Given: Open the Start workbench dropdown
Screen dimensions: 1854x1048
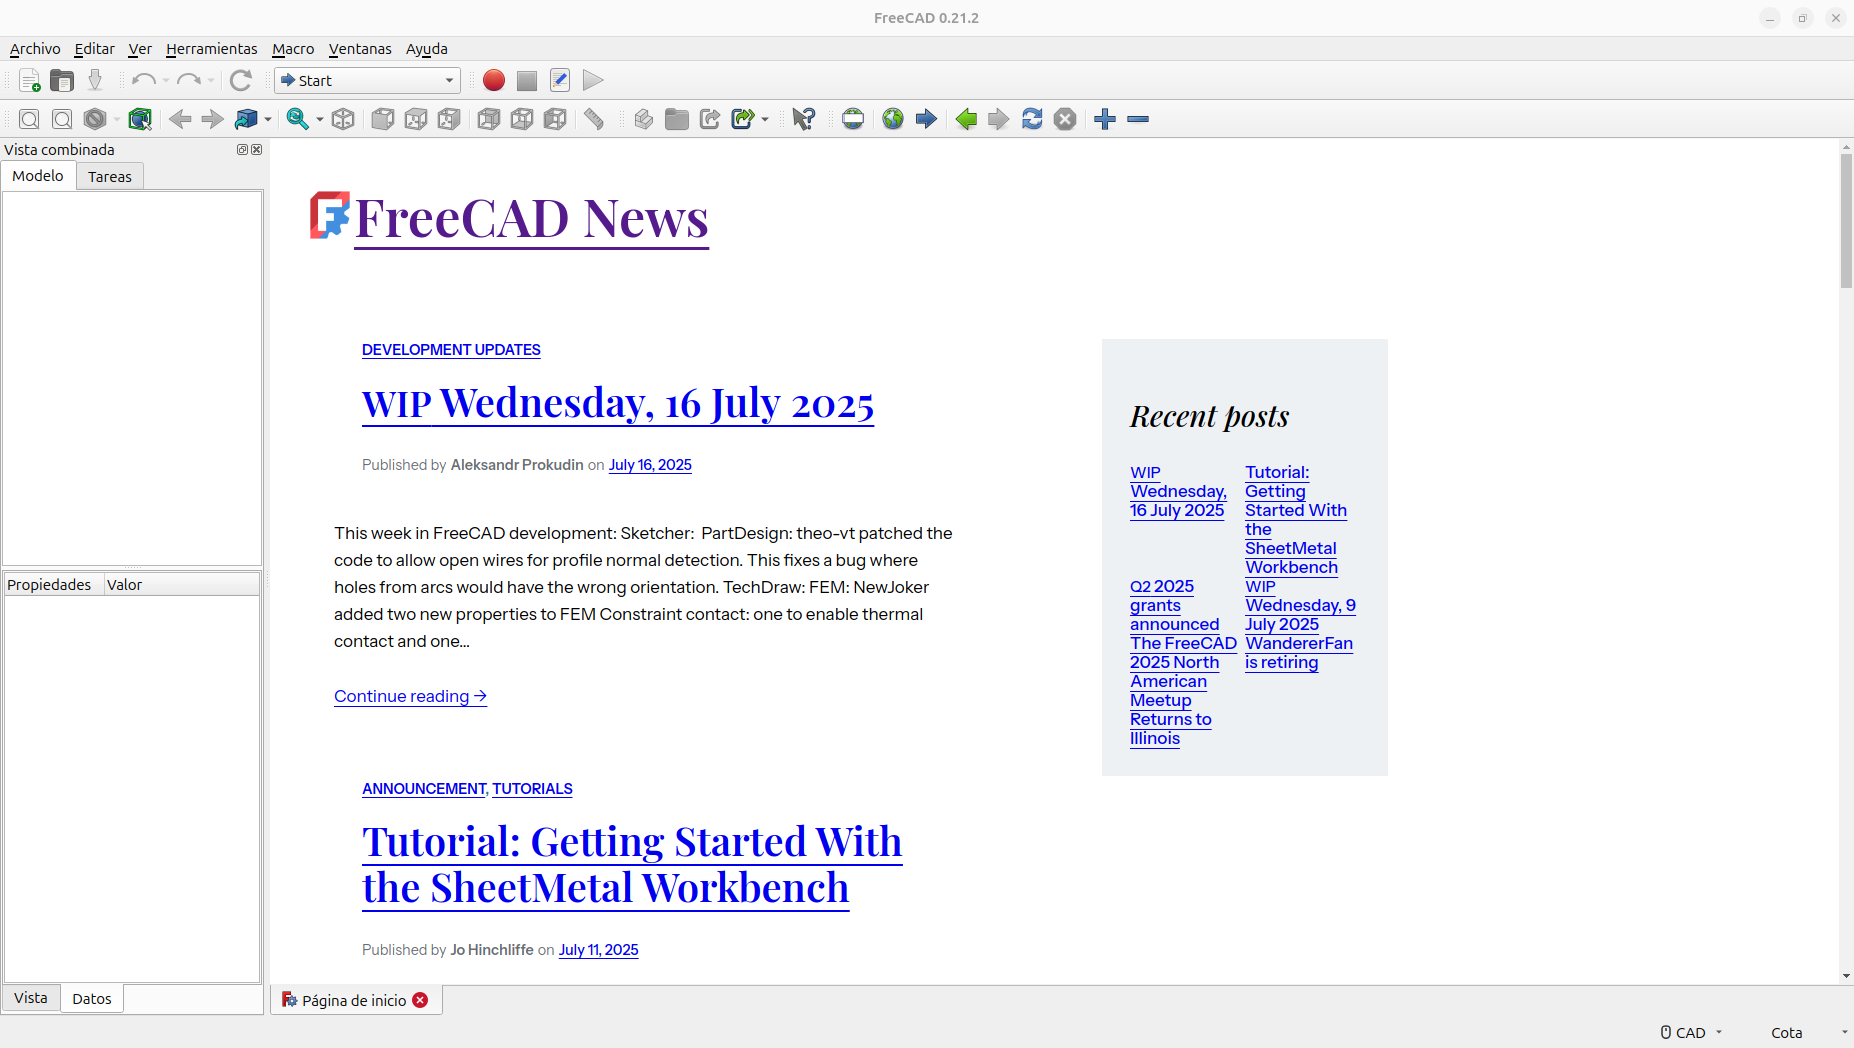Looking at the screenshot, I should point(367,81).
